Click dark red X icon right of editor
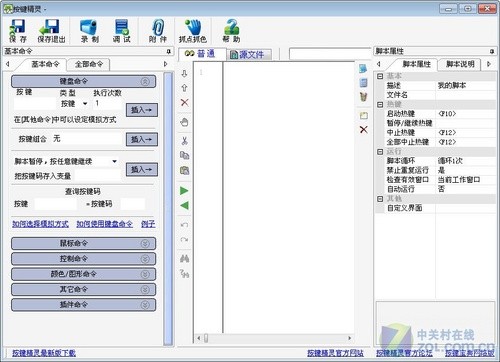This screenshot has width=500, height=362. pos(363,130)
